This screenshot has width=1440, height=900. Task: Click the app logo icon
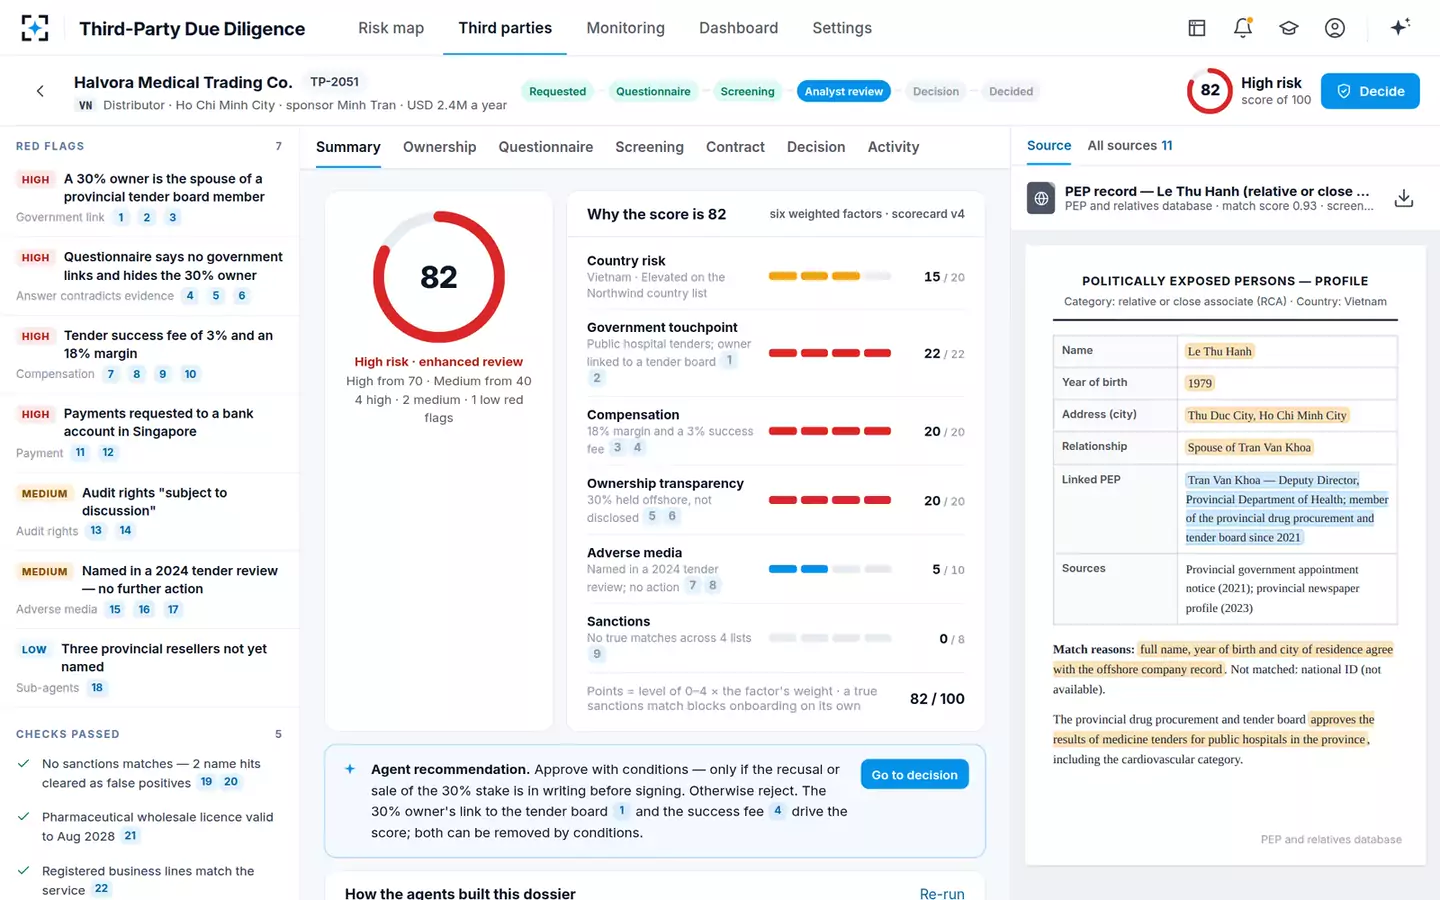coord(35,28)
